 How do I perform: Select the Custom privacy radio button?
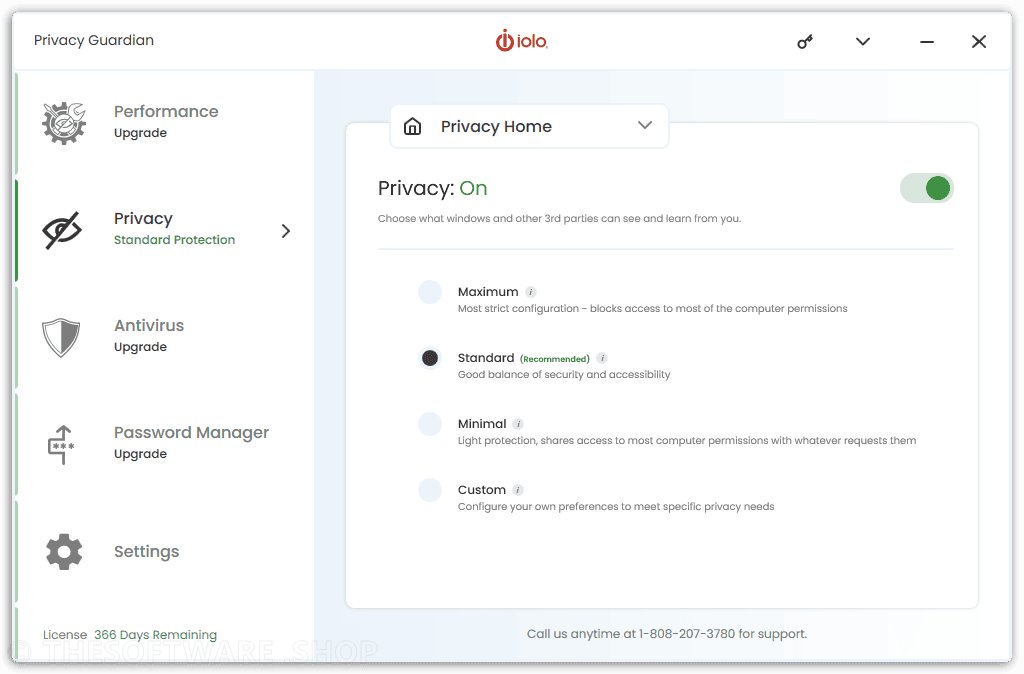(x=430, y=490)
